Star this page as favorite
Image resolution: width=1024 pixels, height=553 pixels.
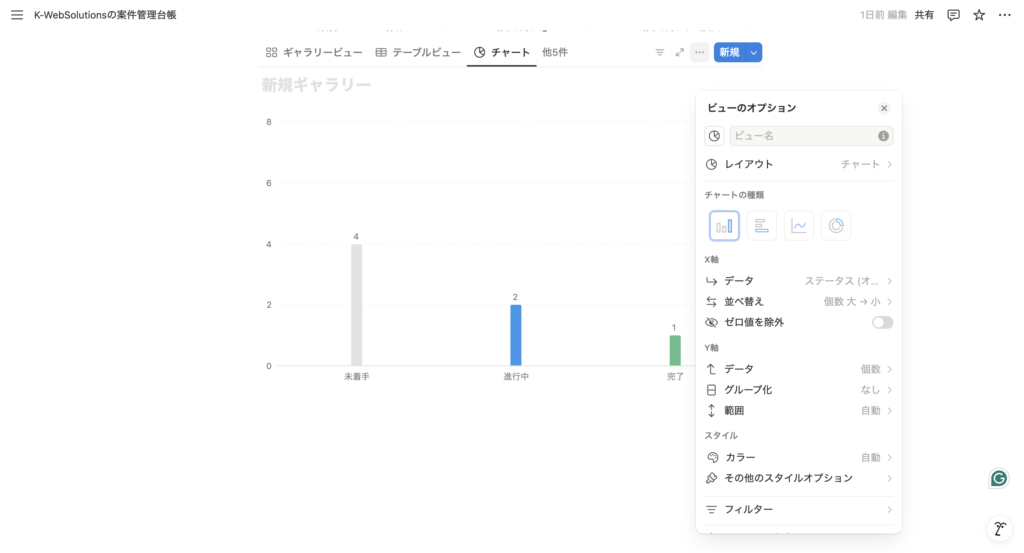(x=979, y=15)
